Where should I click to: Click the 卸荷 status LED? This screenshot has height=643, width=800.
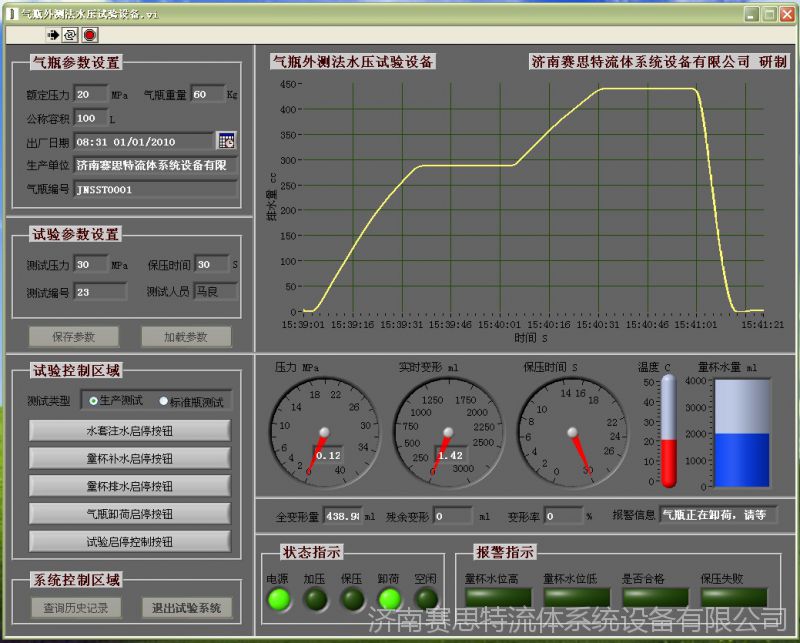389,599
